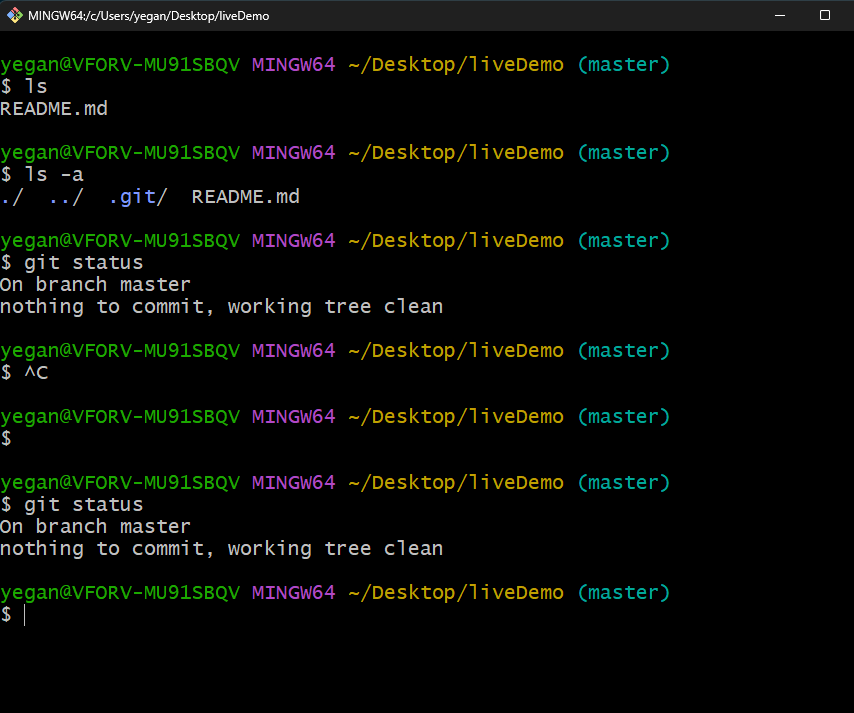This screenshot has width=854, height=713.
Task: Click '(master)' on the last prompt line
Action: coord(624,592)
